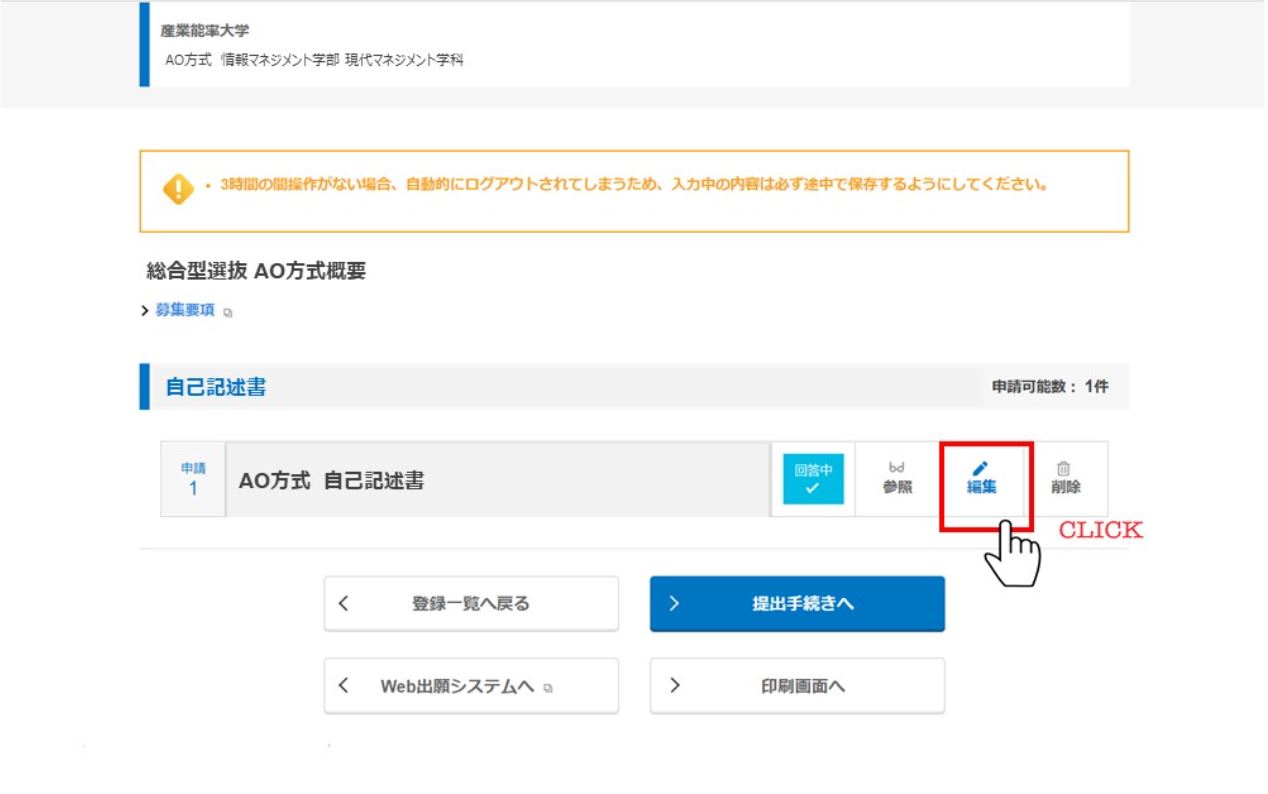The image size is (1268, 794).
Task: Click the glasses icon for 参照
Action: click(896, 467)
